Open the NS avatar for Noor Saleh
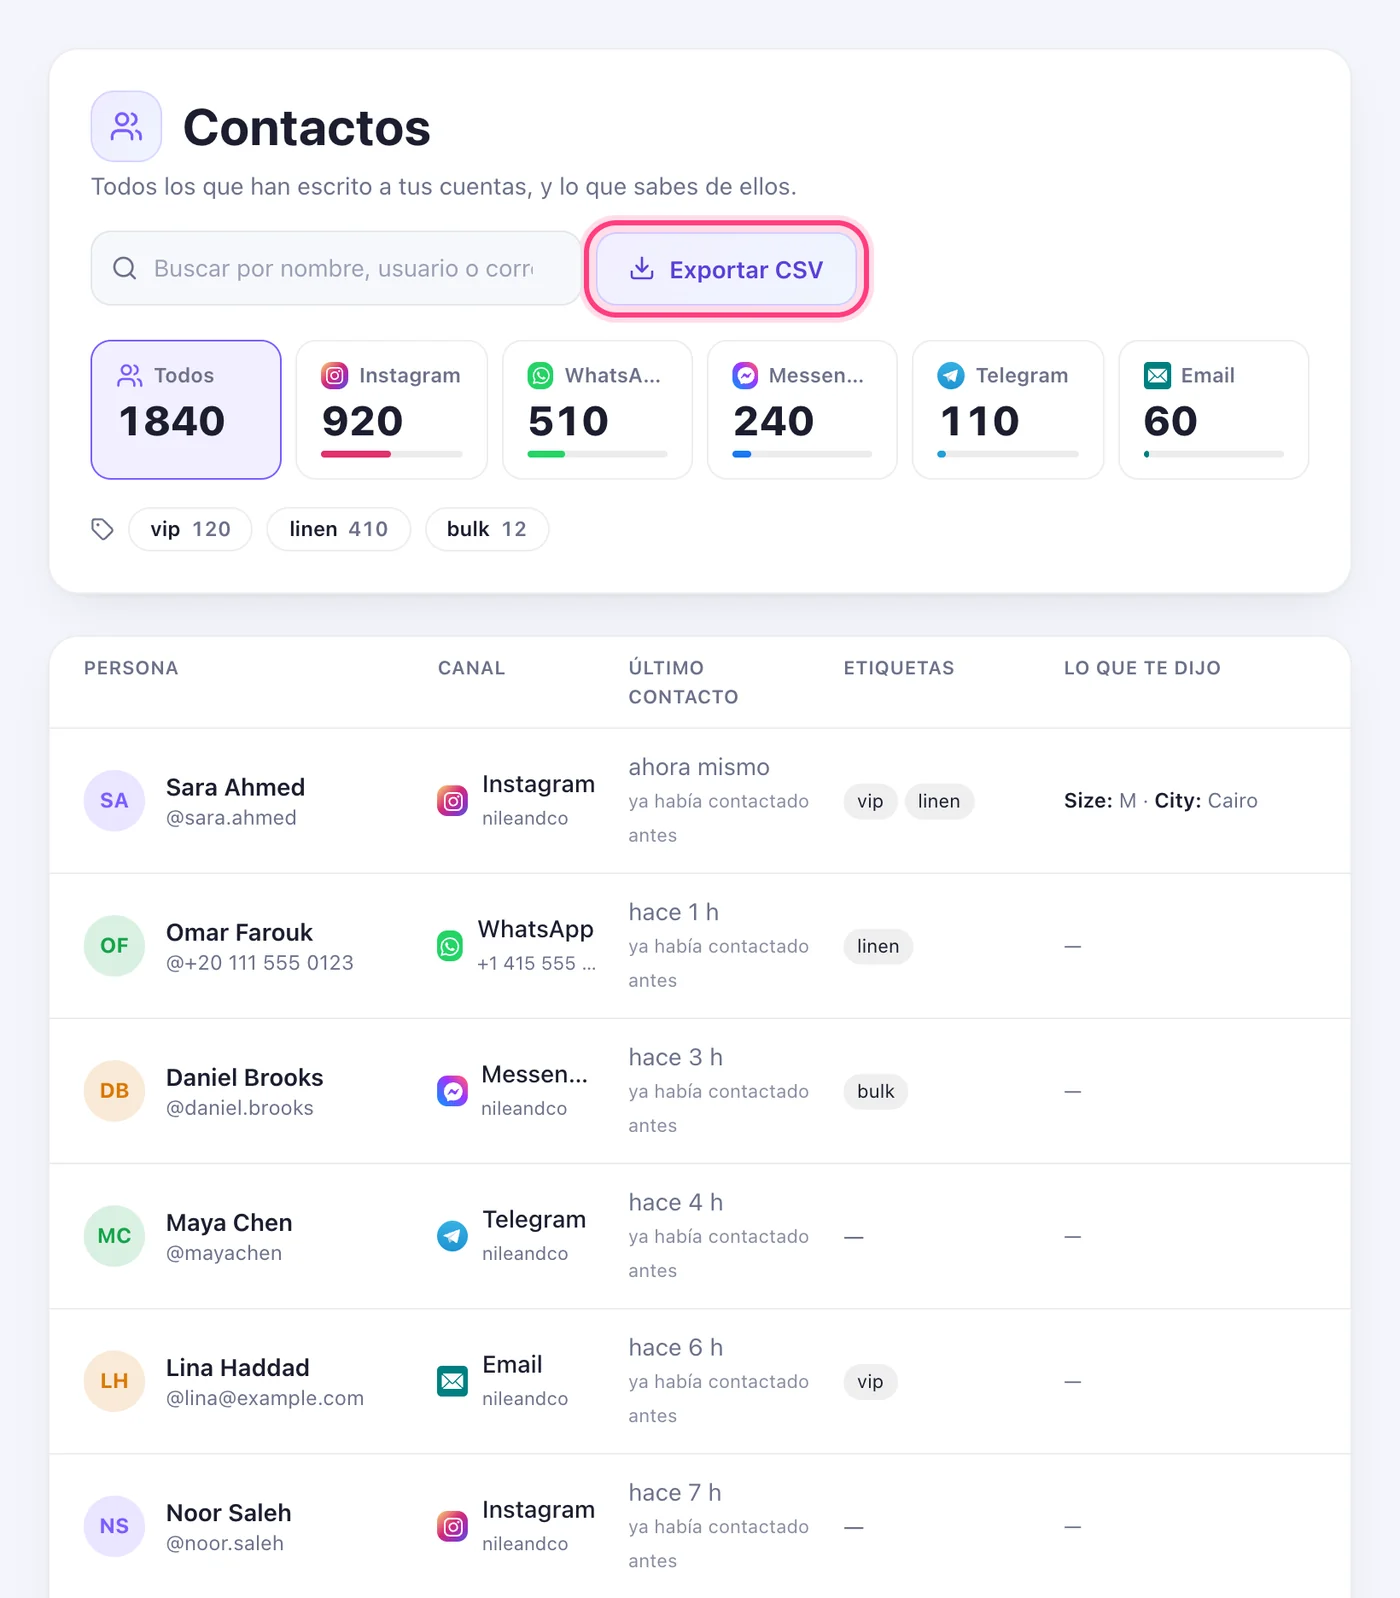The width and height of the screenshot is (1400, 1598). [114, 1526]
